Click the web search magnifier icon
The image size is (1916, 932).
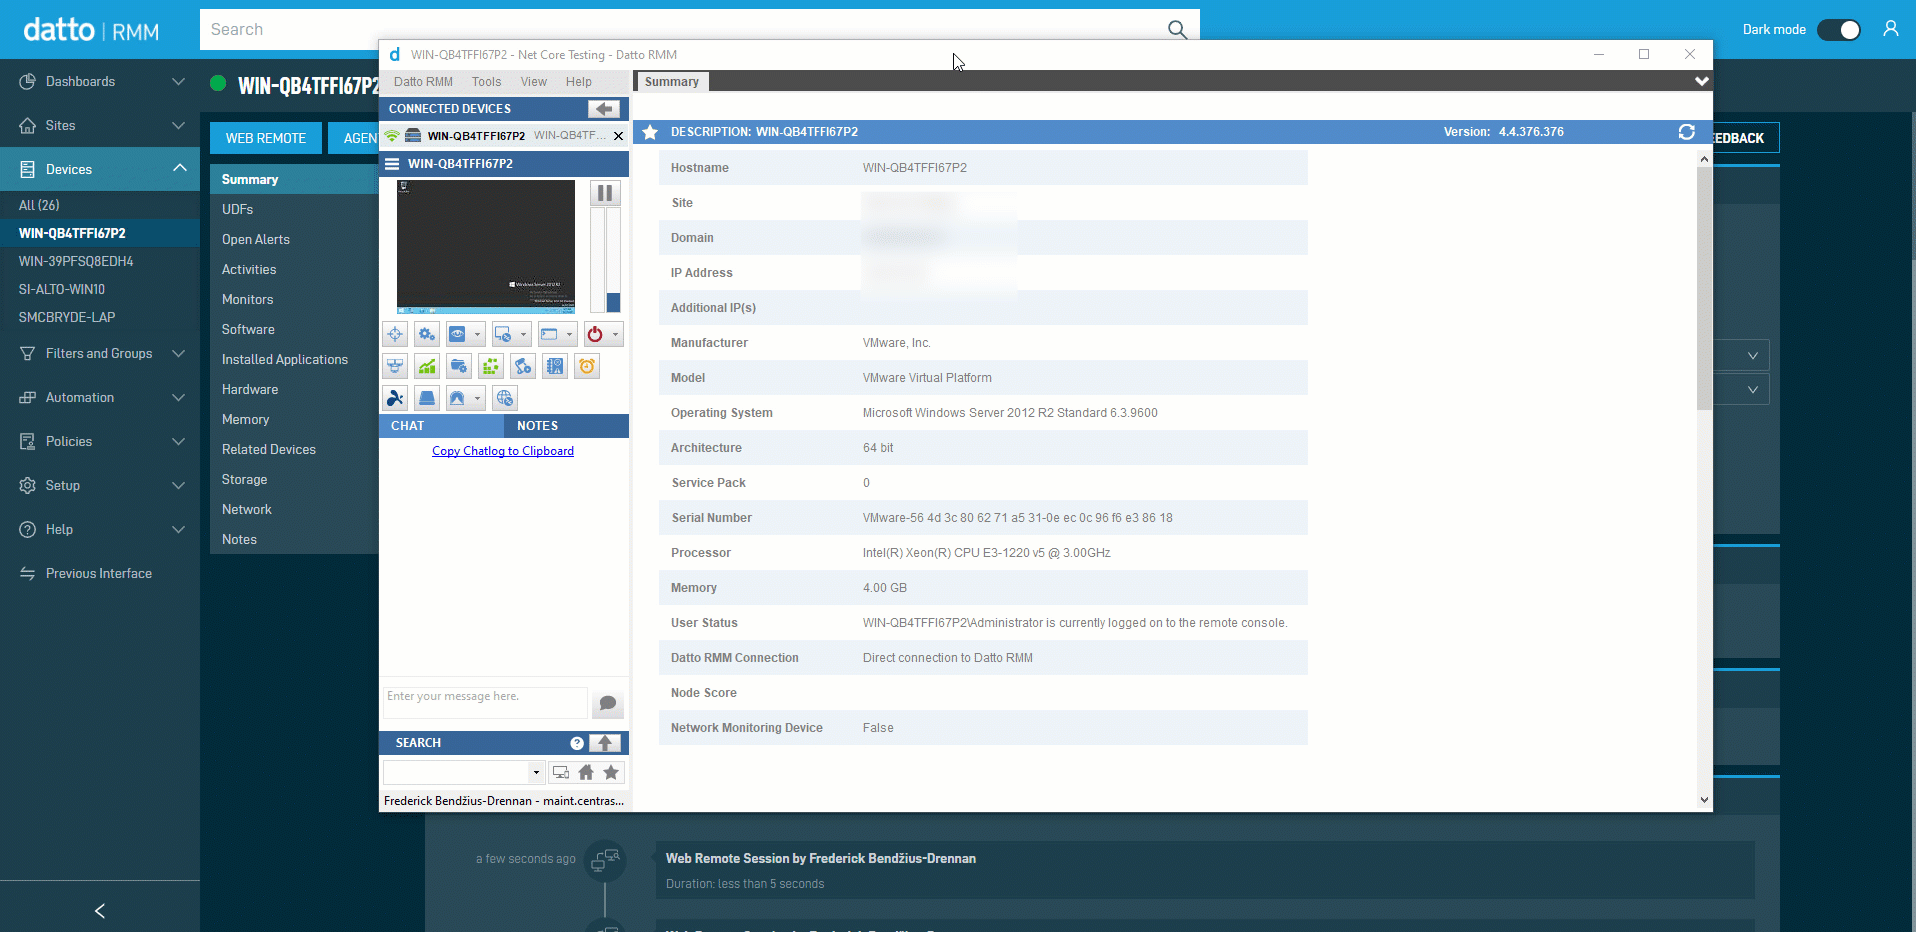tap(1177, 30)
